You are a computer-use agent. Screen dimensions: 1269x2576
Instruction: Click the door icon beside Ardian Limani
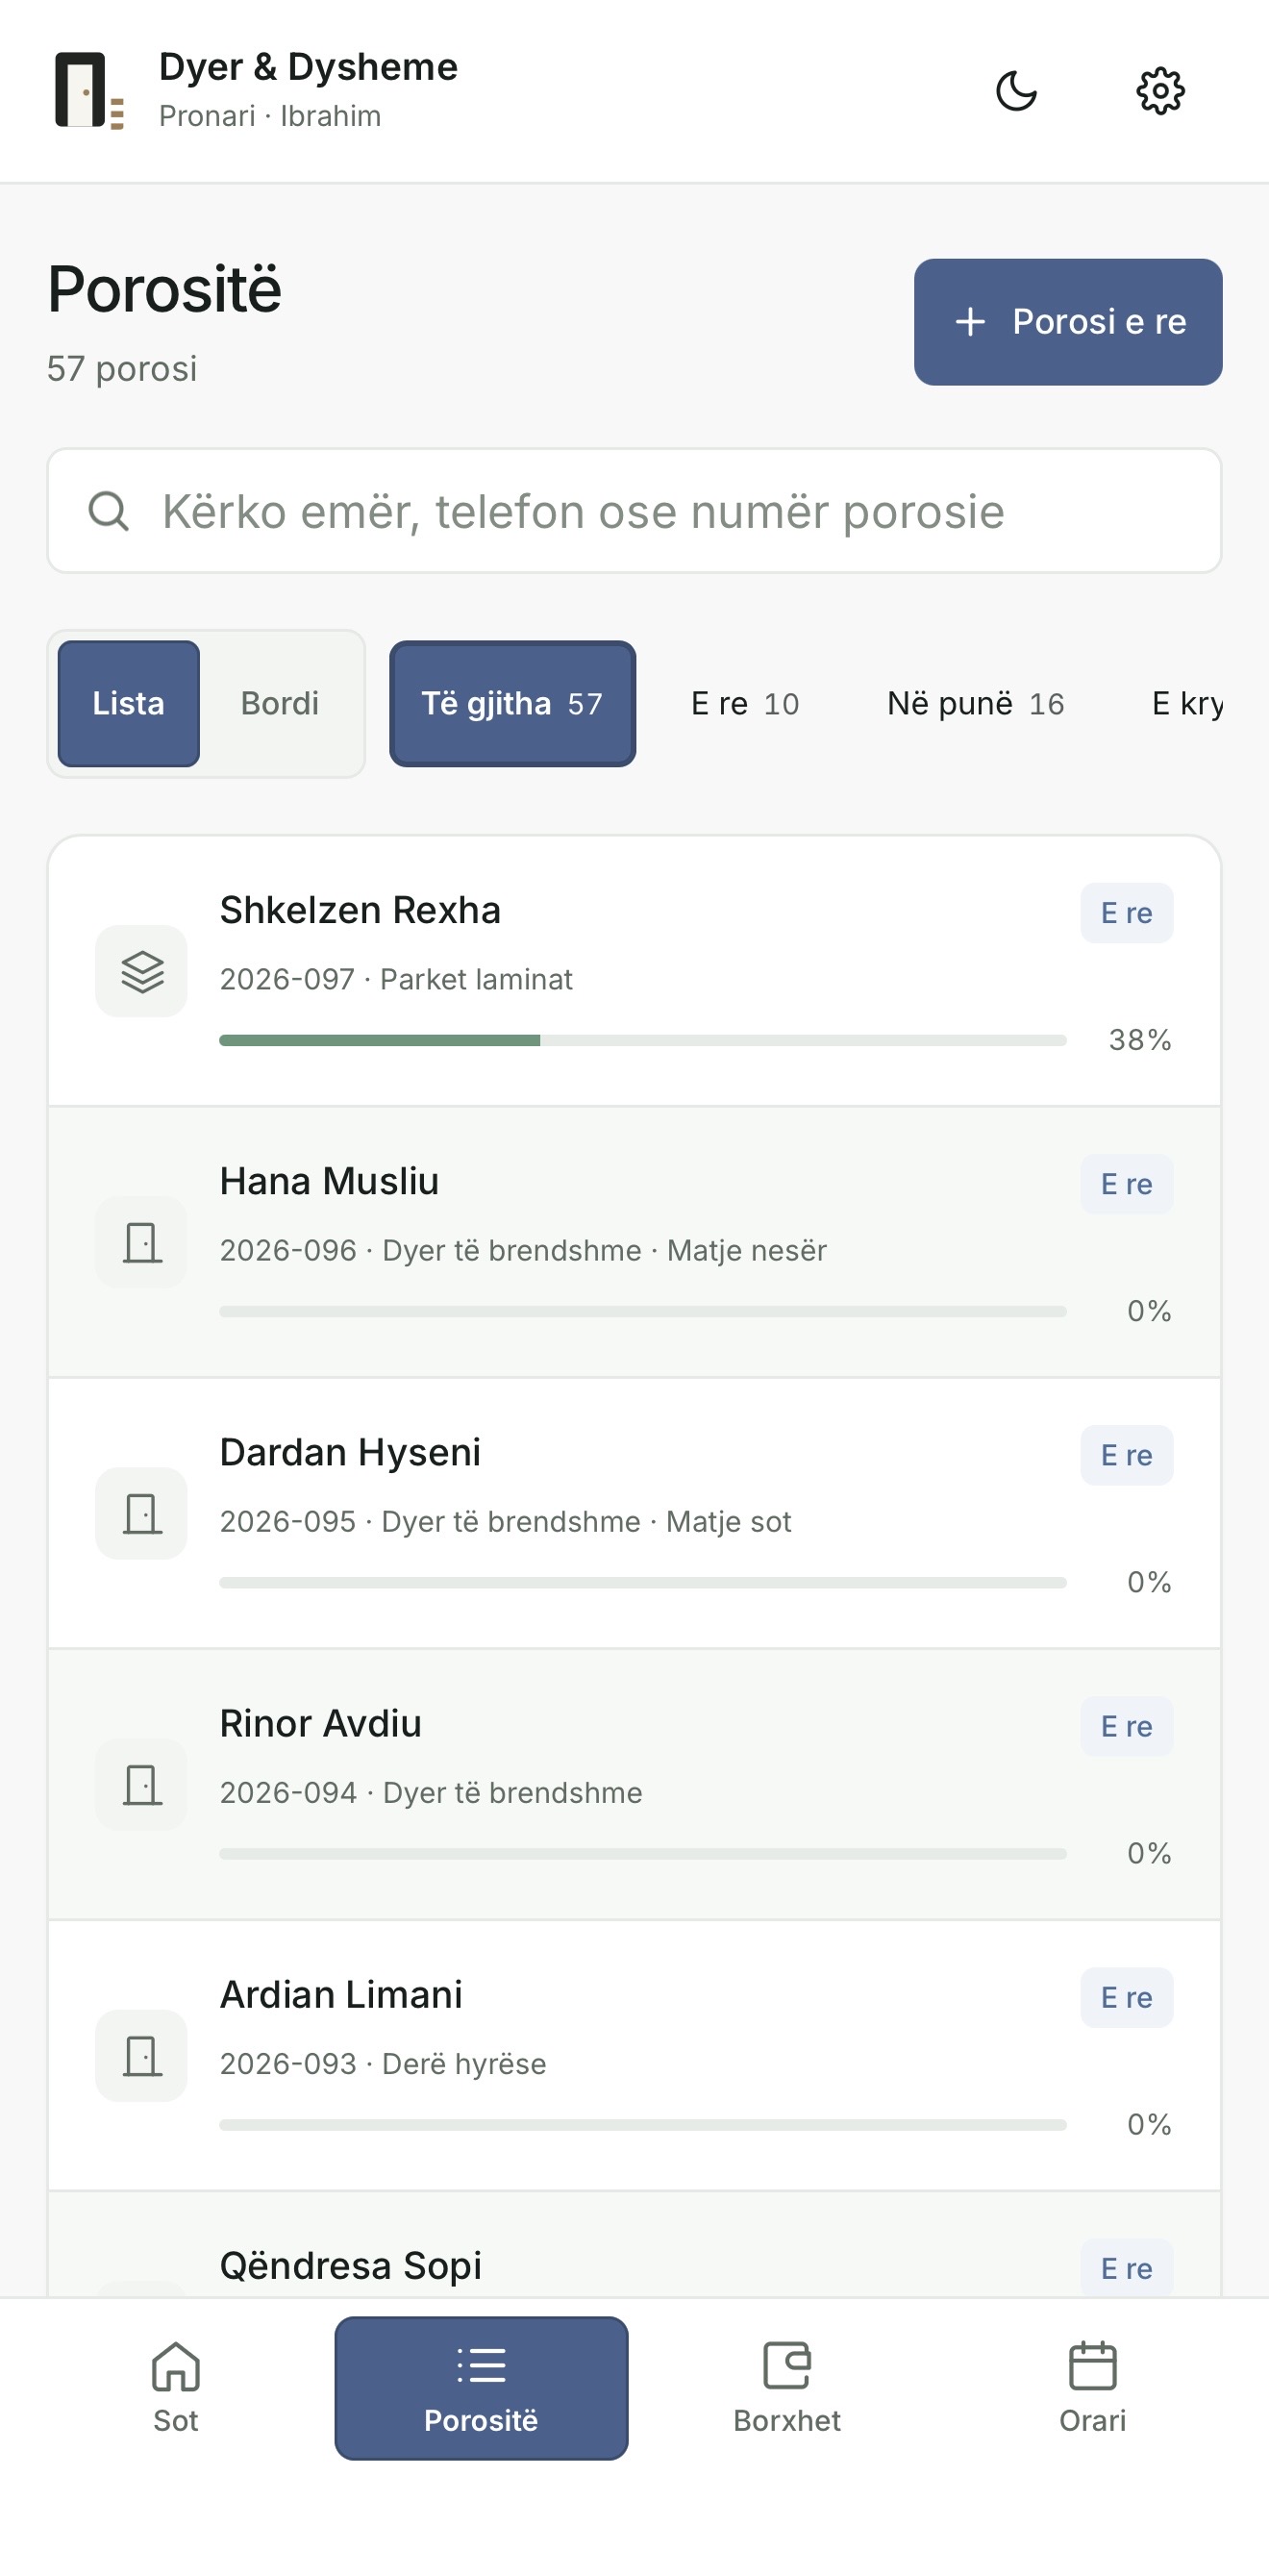[141, 2055]
